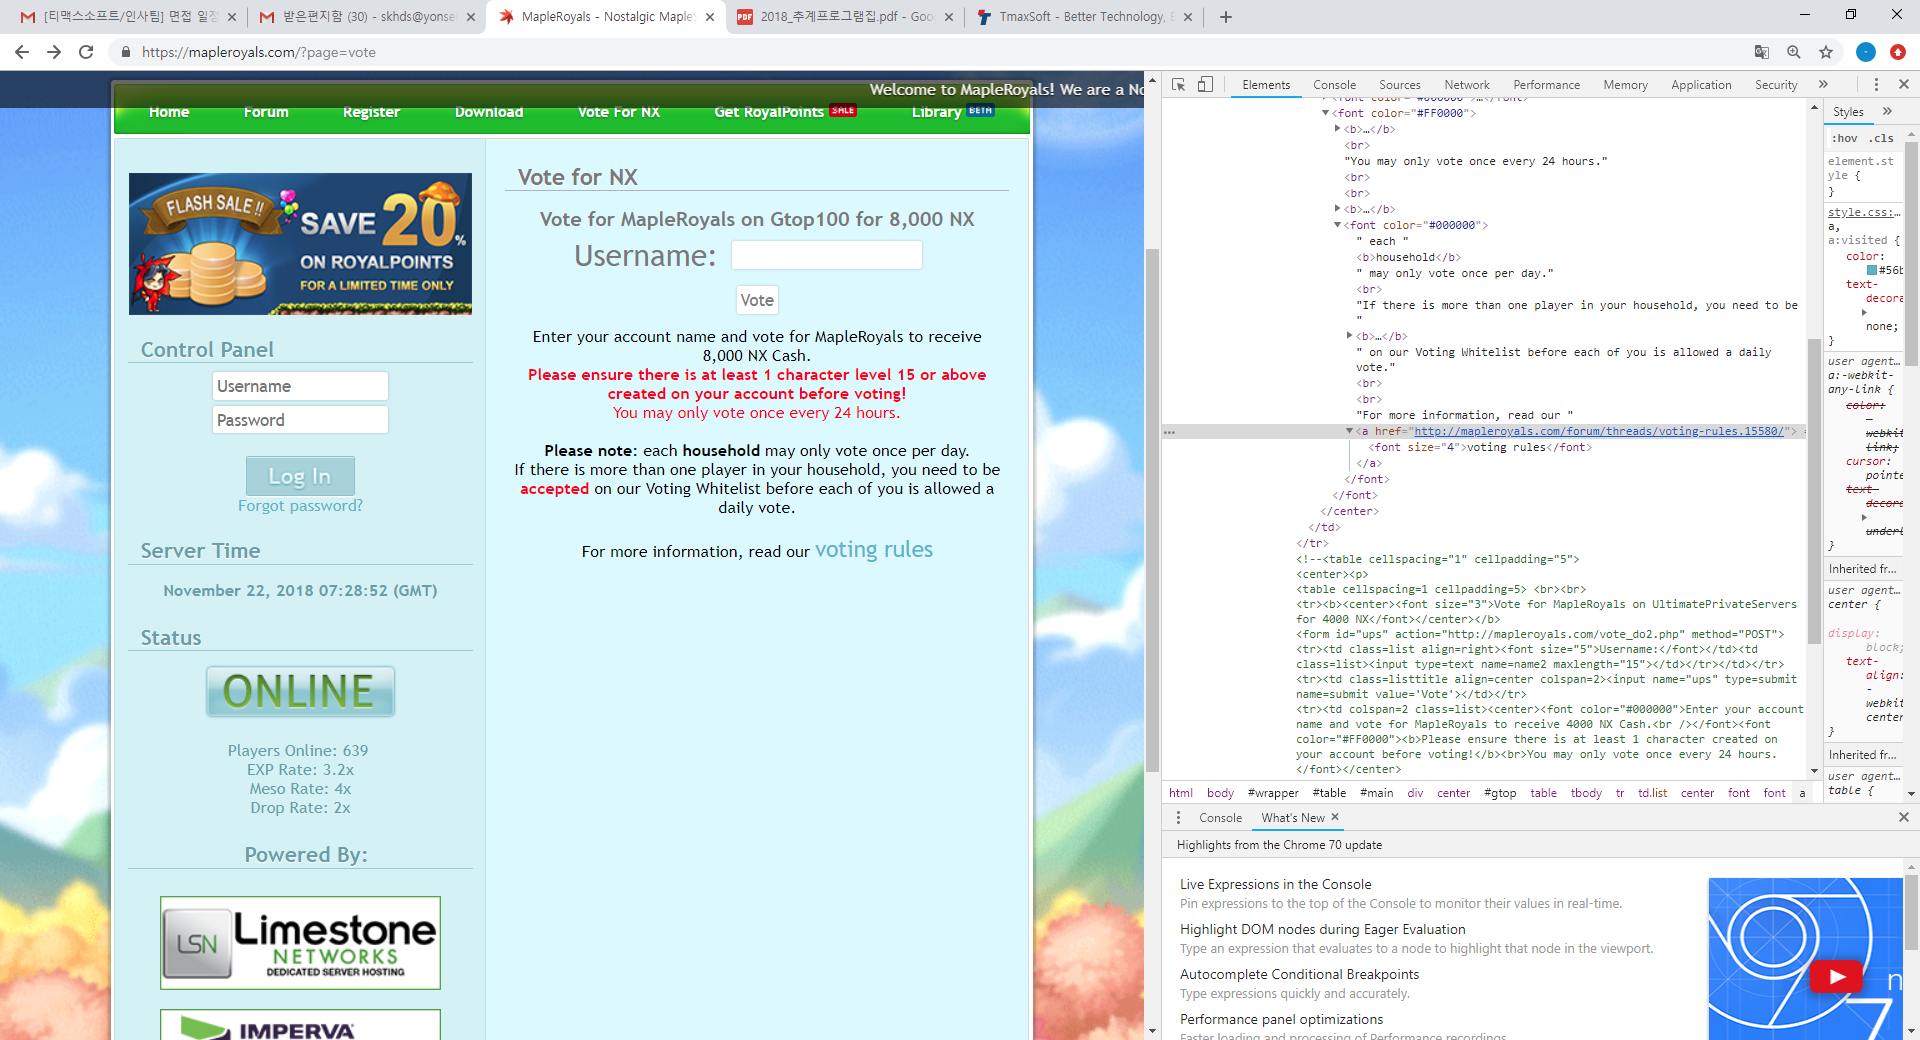Click the teal color swatch in Styles
Image resolution: width=1920 pixels, height=1040 pixels.
tap(1872, 270)
